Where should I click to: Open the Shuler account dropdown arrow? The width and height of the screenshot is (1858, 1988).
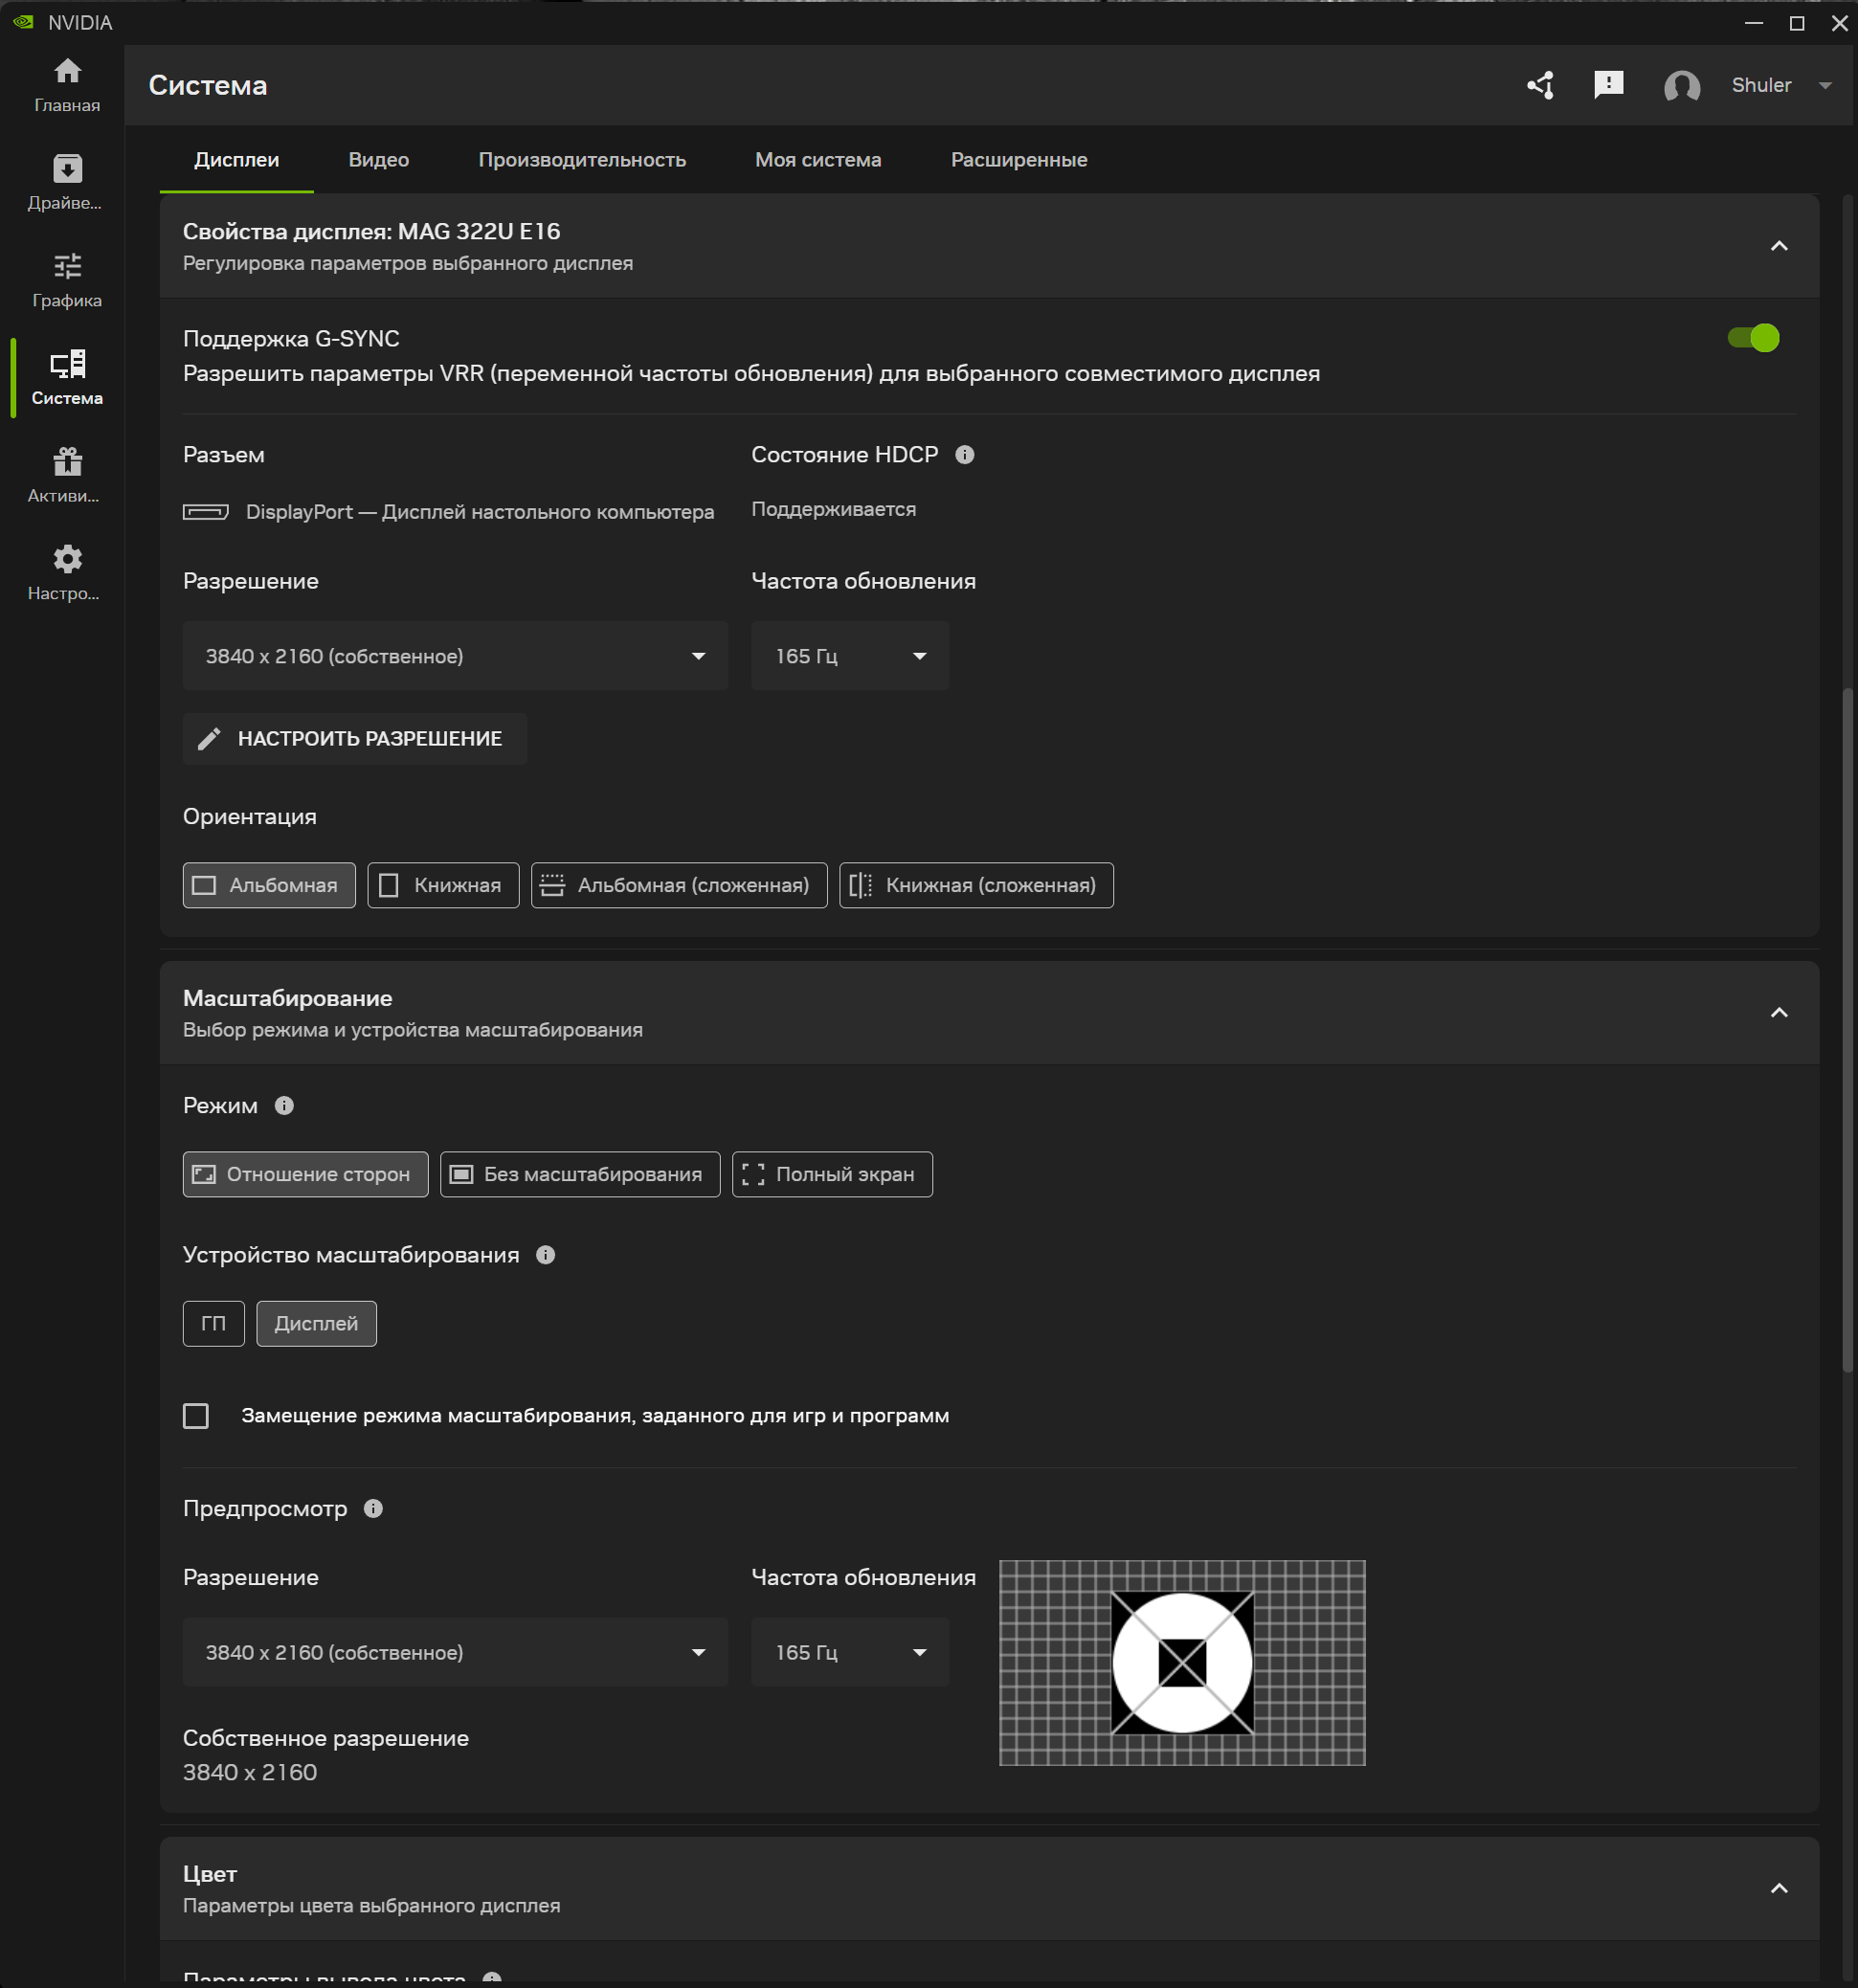(1825, 86)
